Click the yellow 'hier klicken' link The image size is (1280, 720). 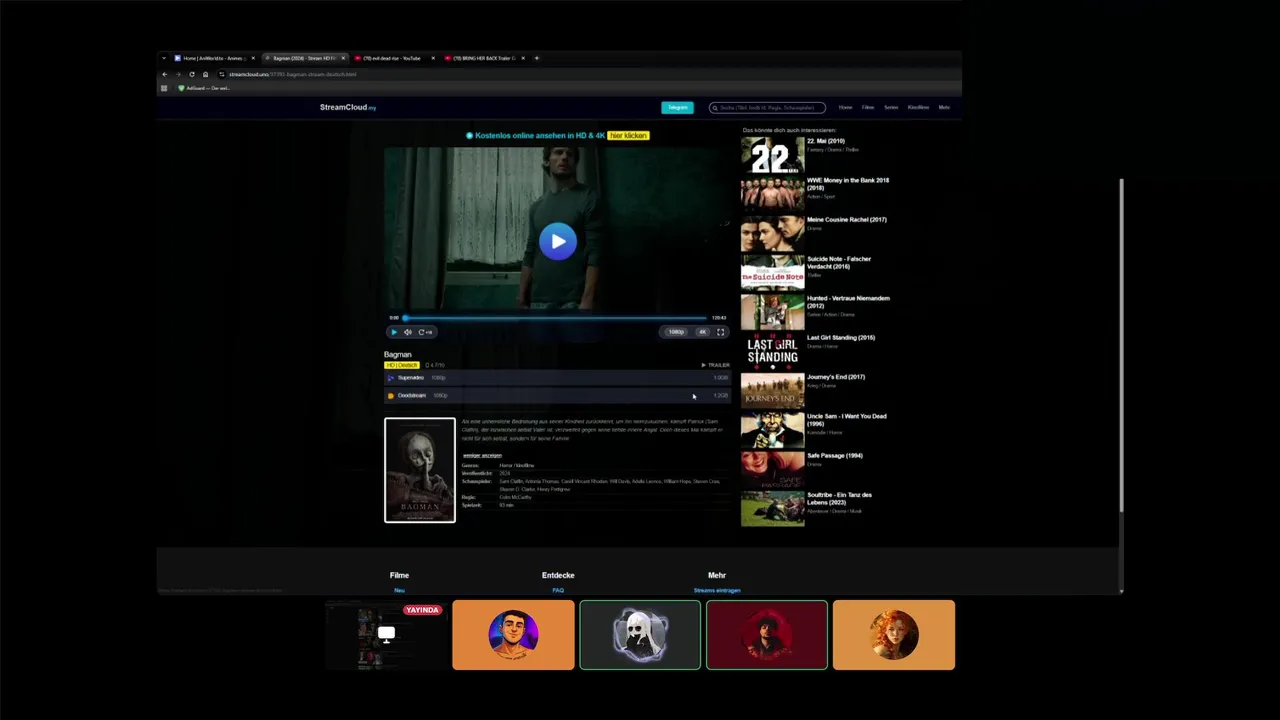628,135
